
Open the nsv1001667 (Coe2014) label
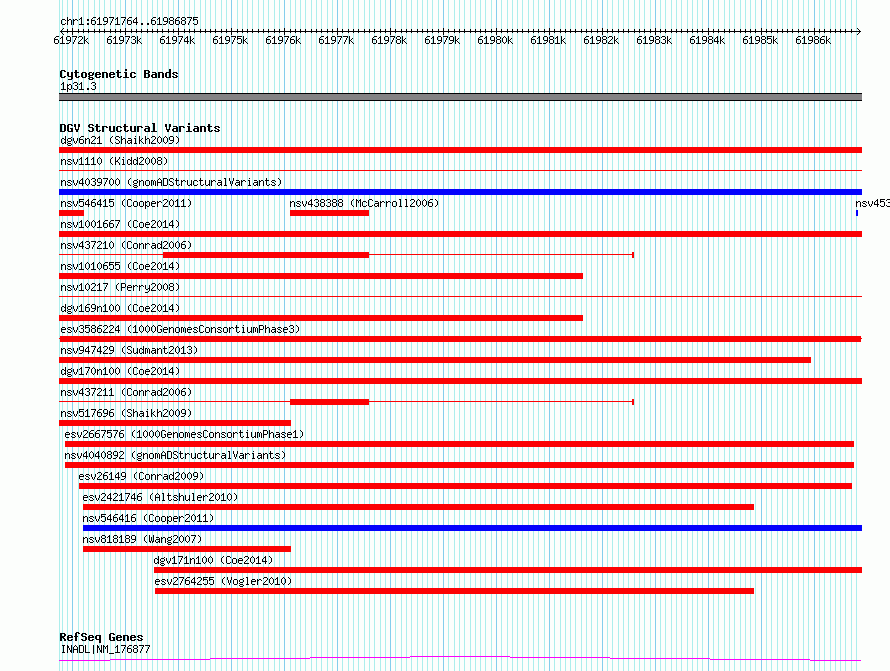pyautogui.click(x=120, y=224)
